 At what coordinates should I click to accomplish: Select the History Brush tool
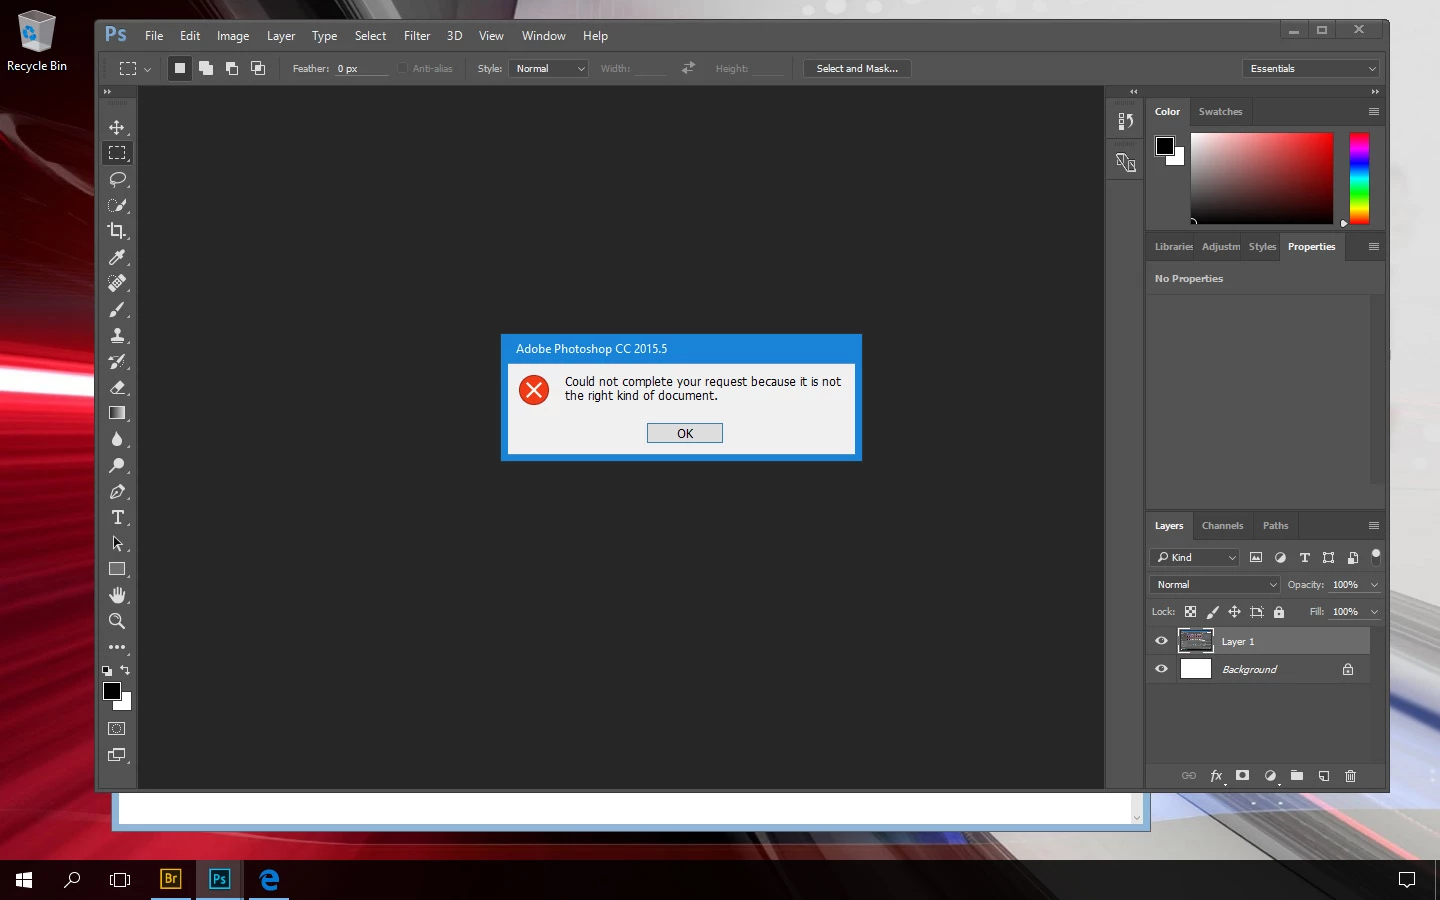pos(117,361)
